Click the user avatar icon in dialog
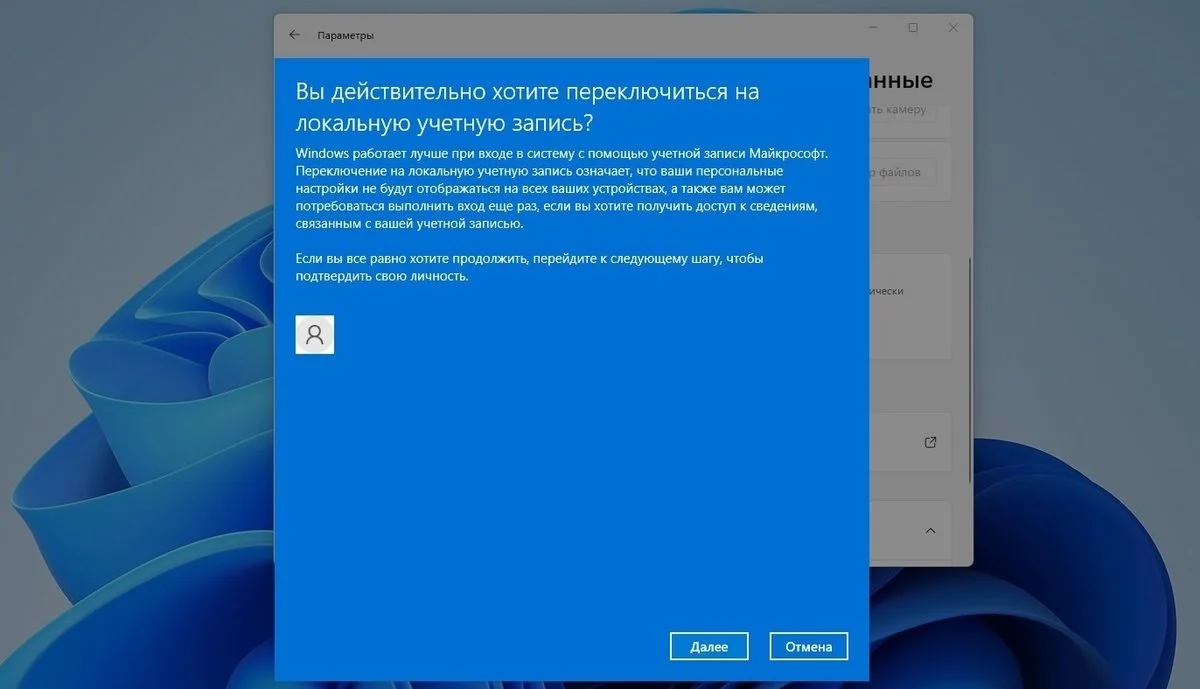The width and height of the screenshot is (1200, 689). pos(315,335)
